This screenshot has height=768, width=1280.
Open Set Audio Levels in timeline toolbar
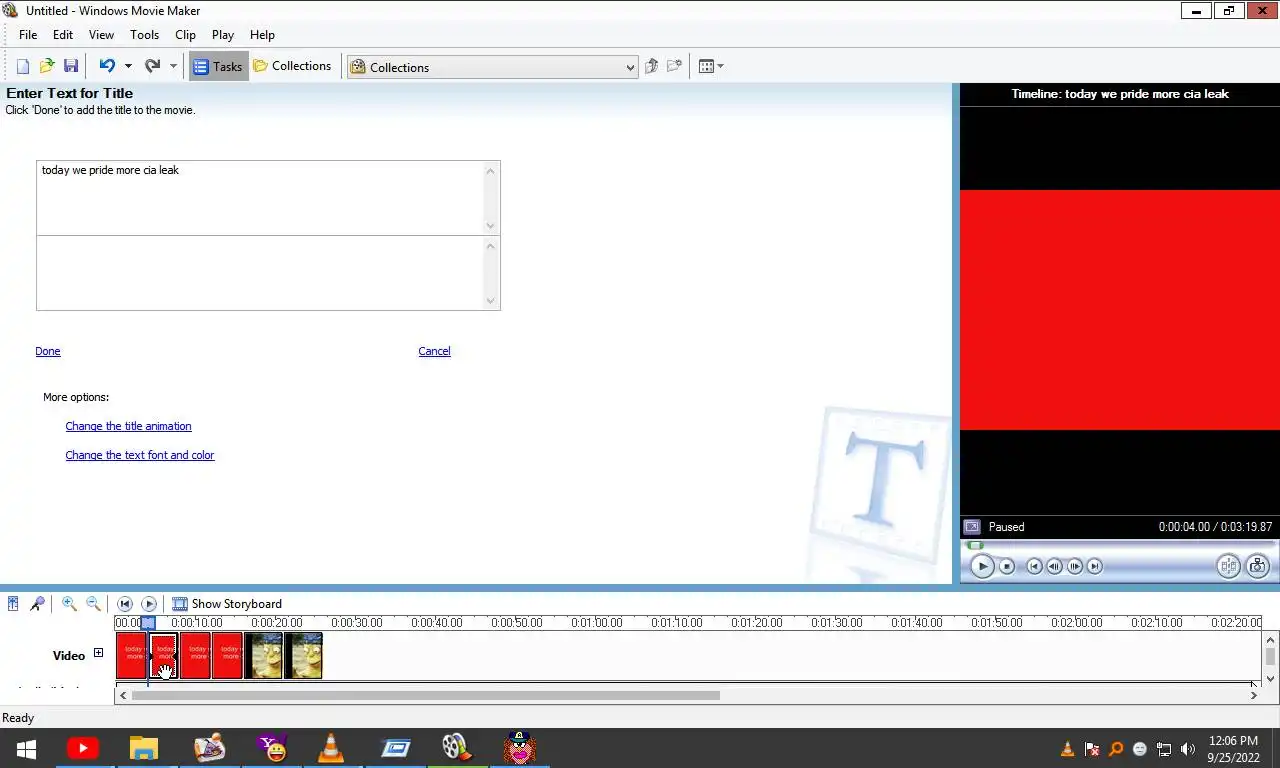click(x=13, y=604)
